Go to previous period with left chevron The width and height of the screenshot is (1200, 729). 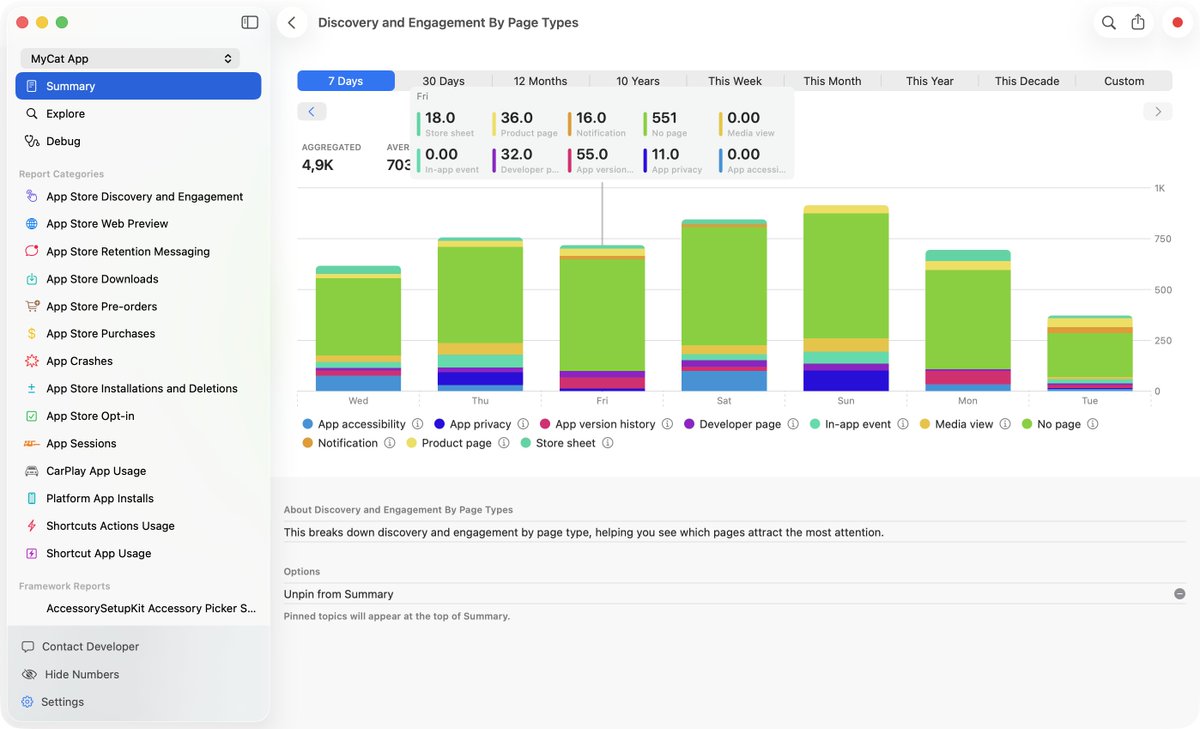[311, 112]
